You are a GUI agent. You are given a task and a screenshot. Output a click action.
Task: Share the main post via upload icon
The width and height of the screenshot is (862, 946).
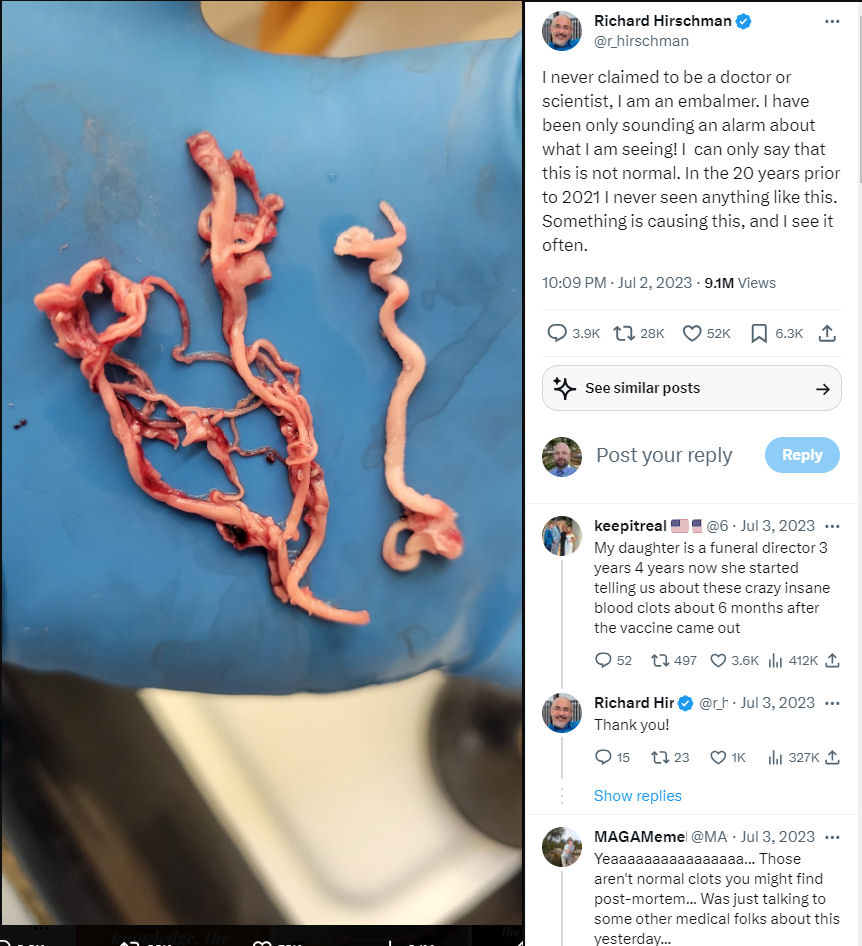[827, 333]
